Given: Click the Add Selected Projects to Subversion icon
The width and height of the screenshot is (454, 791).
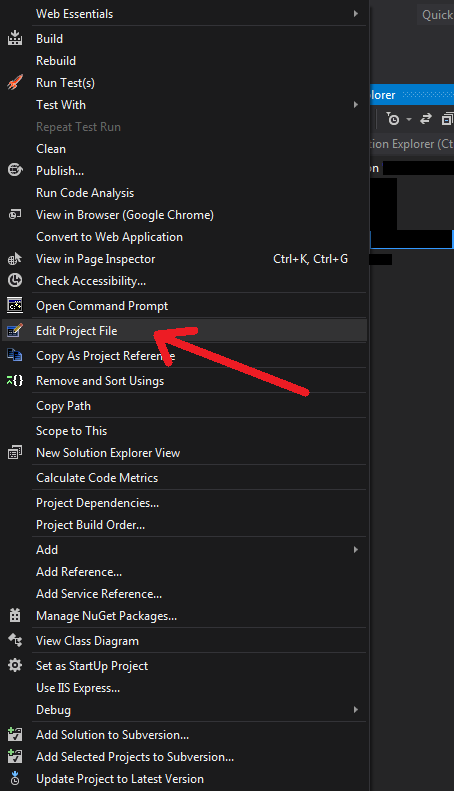Looking at the screenshot, I should click(x=15, y=756).
